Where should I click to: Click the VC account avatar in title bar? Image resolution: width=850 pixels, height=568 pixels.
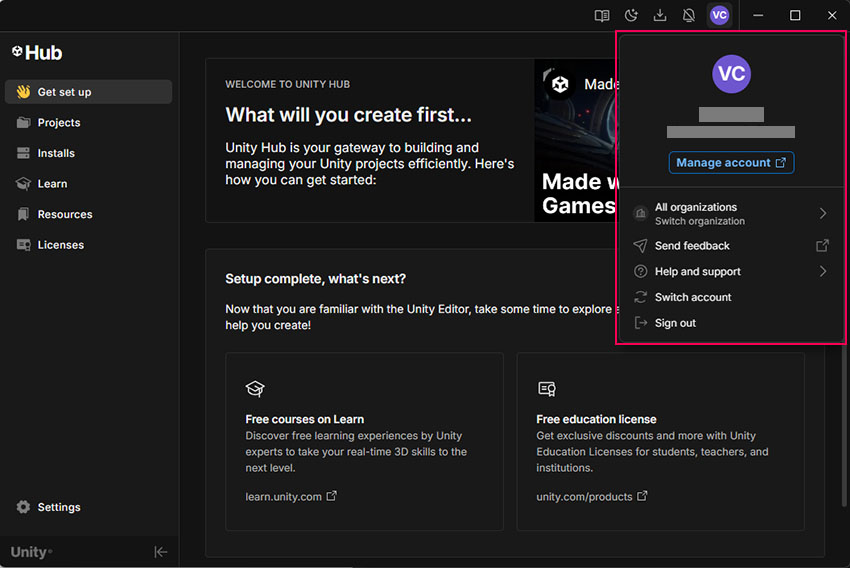(719, 15)
